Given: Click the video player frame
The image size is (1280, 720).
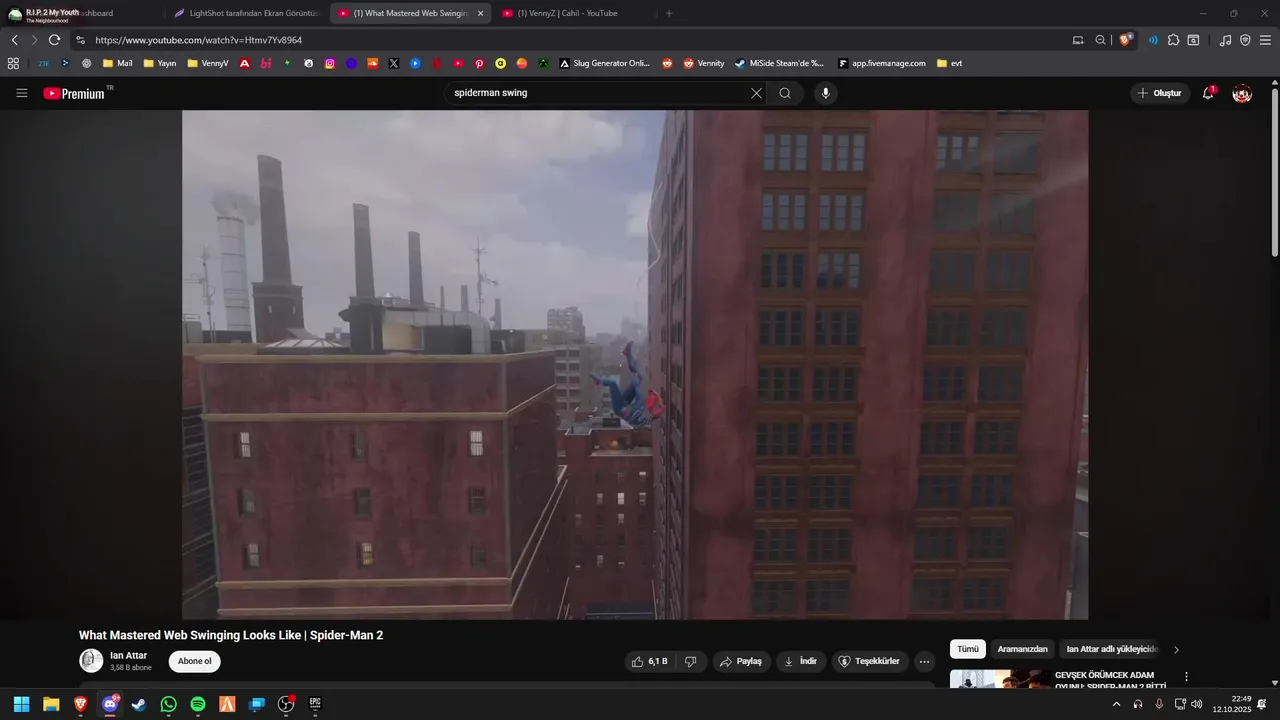Looking at the screenshot, I should click(x=635, y=364).
